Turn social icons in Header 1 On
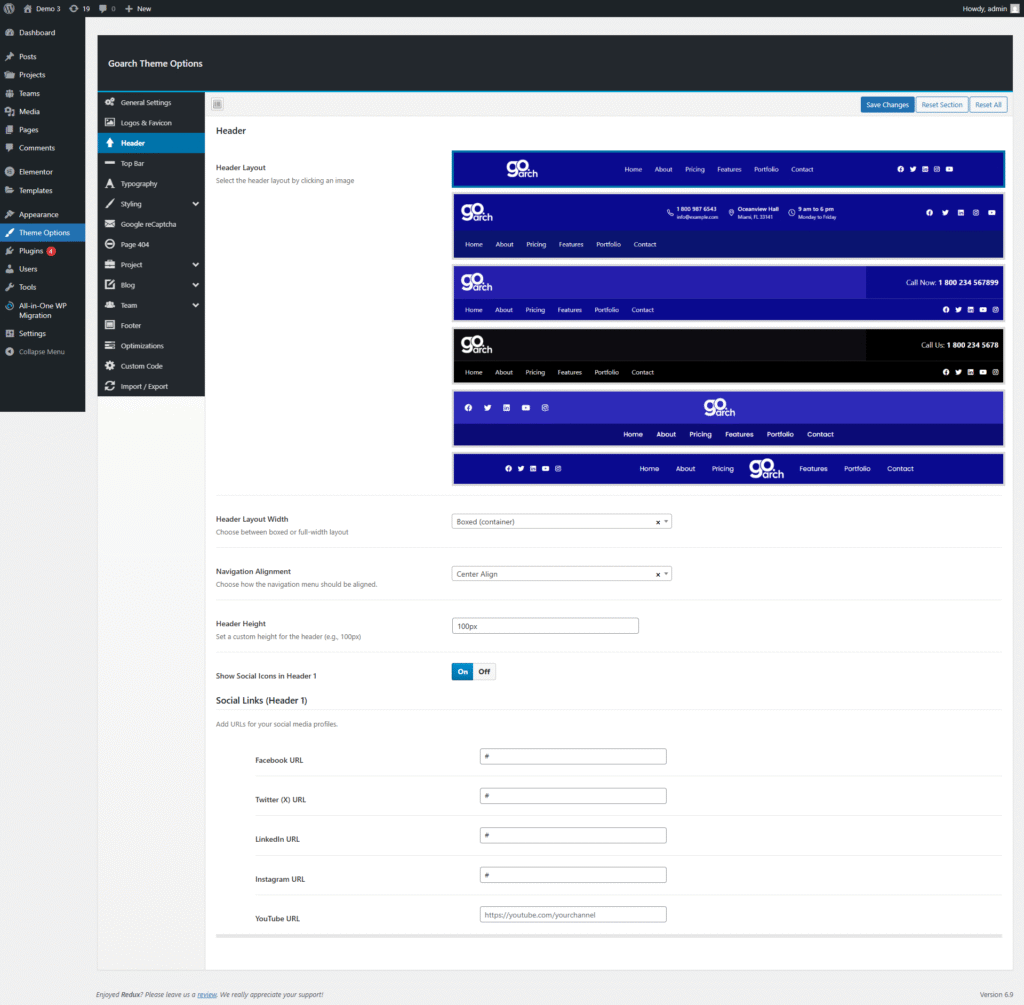 [462, 671]
